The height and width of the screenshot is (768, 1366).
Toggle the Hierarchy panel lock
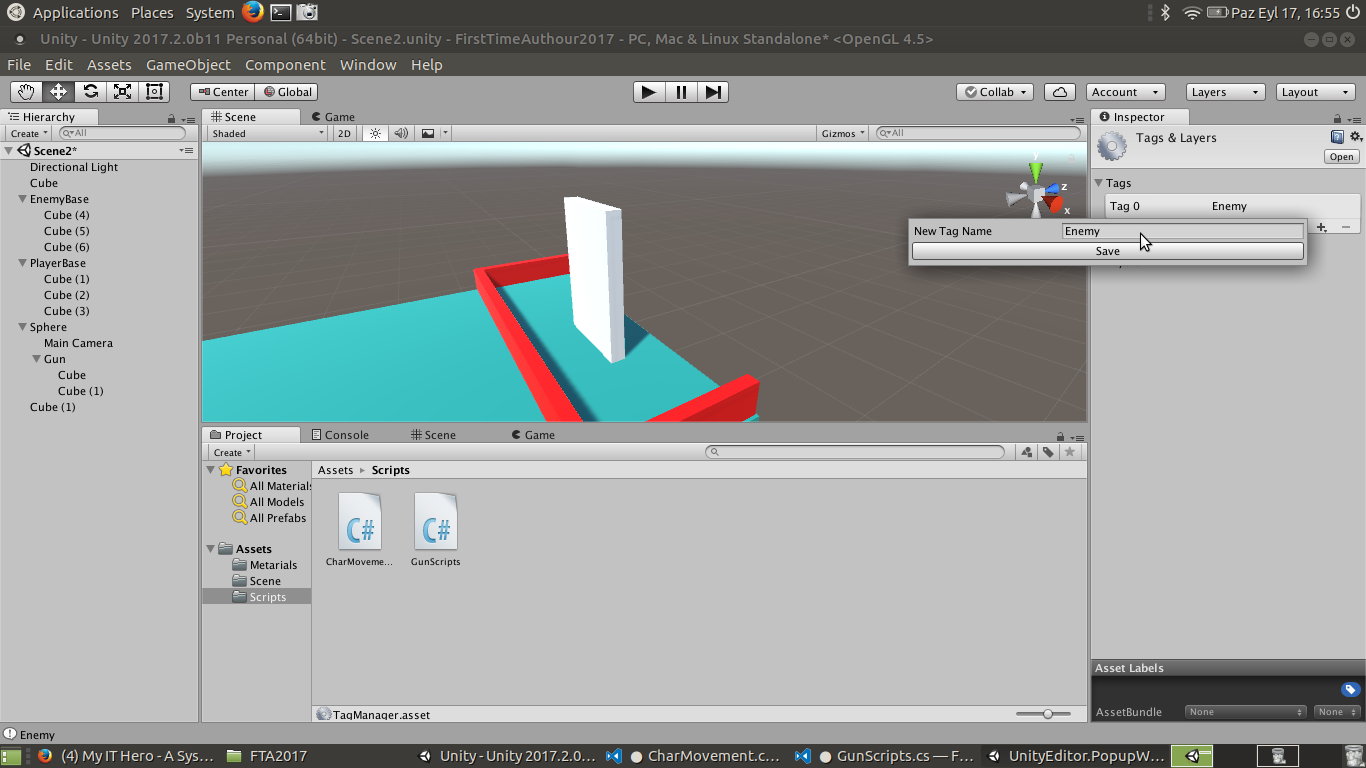tap(172, 118)
